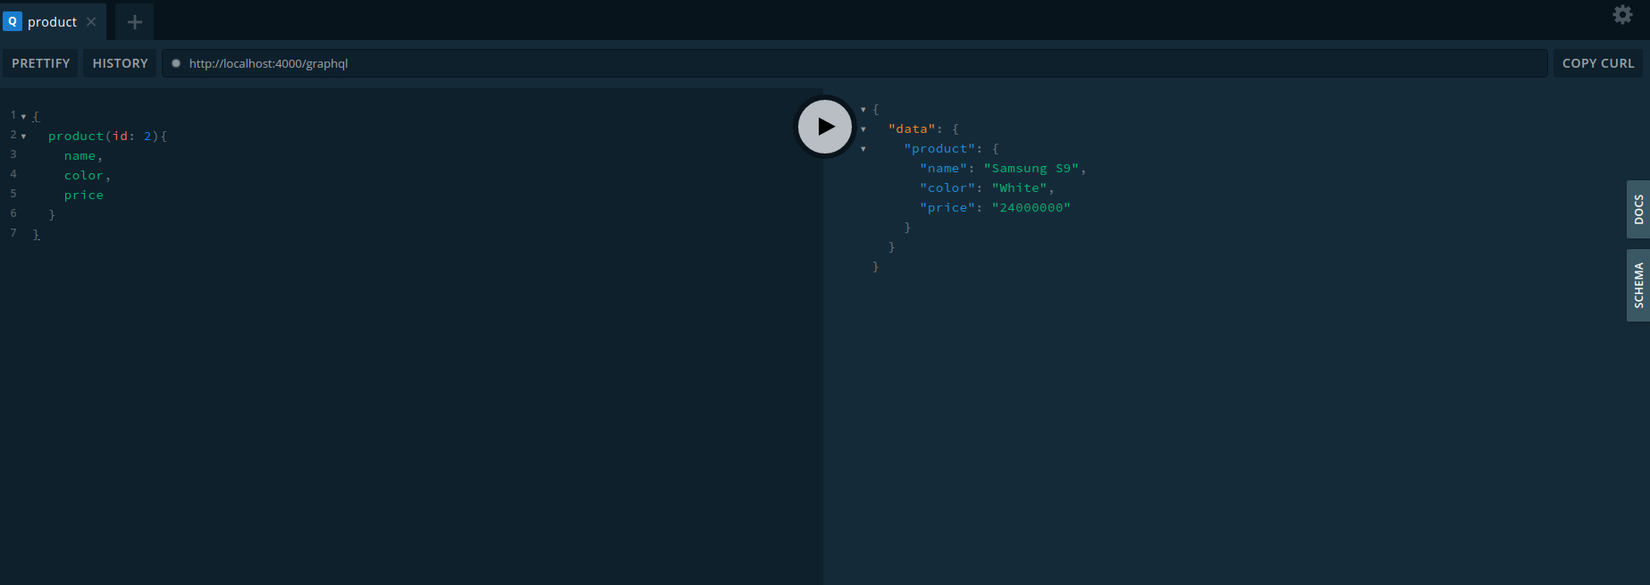Collapse the response root brace arrow
Image resolution: width=1650 pixels, height=585 pixels.
pyautogui.click(x=863, y=109)
